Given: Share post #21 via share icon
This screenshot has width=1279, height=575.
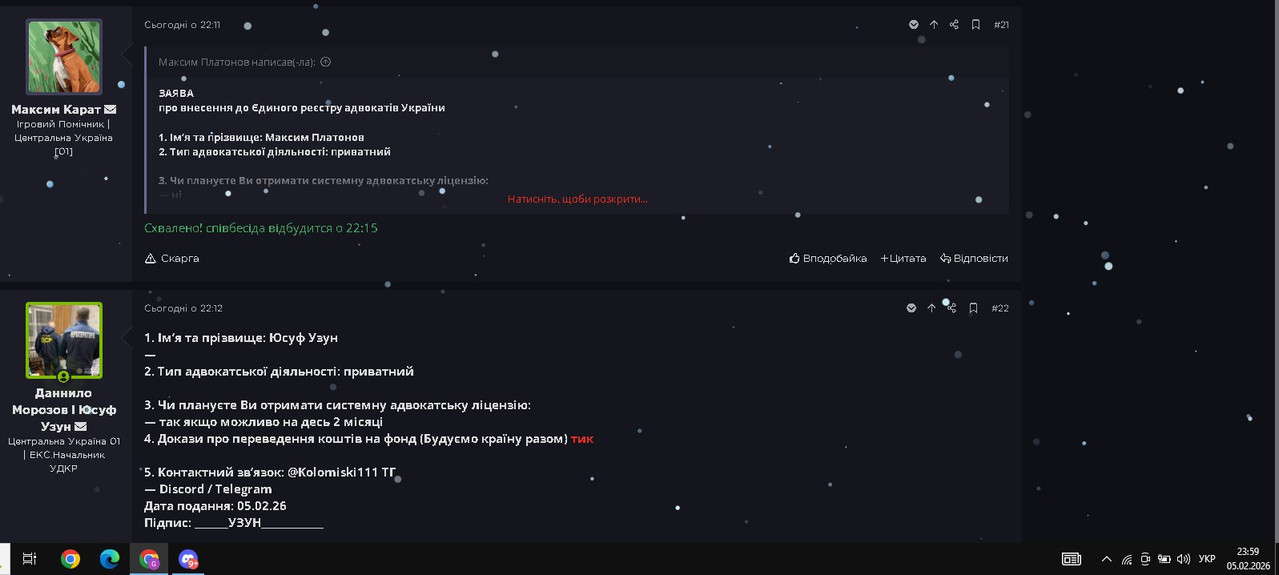Looking at the screenshot, I should (954, 25).
